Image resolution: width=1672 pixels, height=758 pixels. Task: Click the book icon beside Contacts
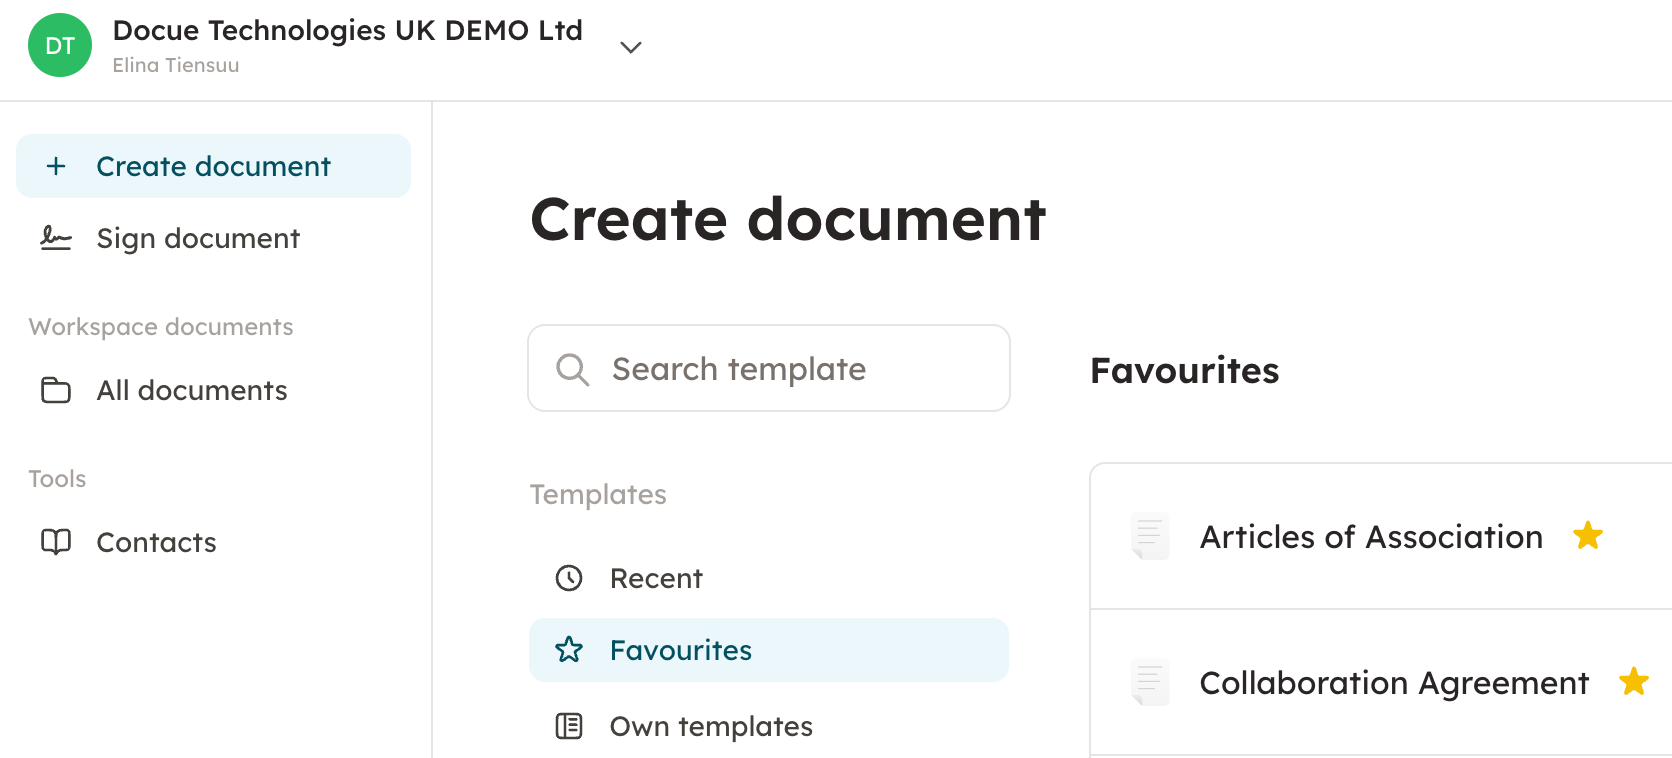pos(56,542)
